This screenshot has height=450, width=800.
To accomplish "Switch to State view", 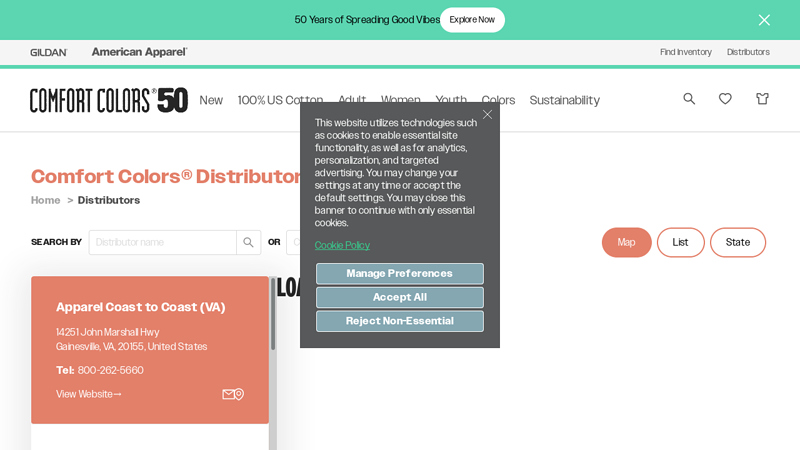I will pyautogui.click(x=737, y=242).
